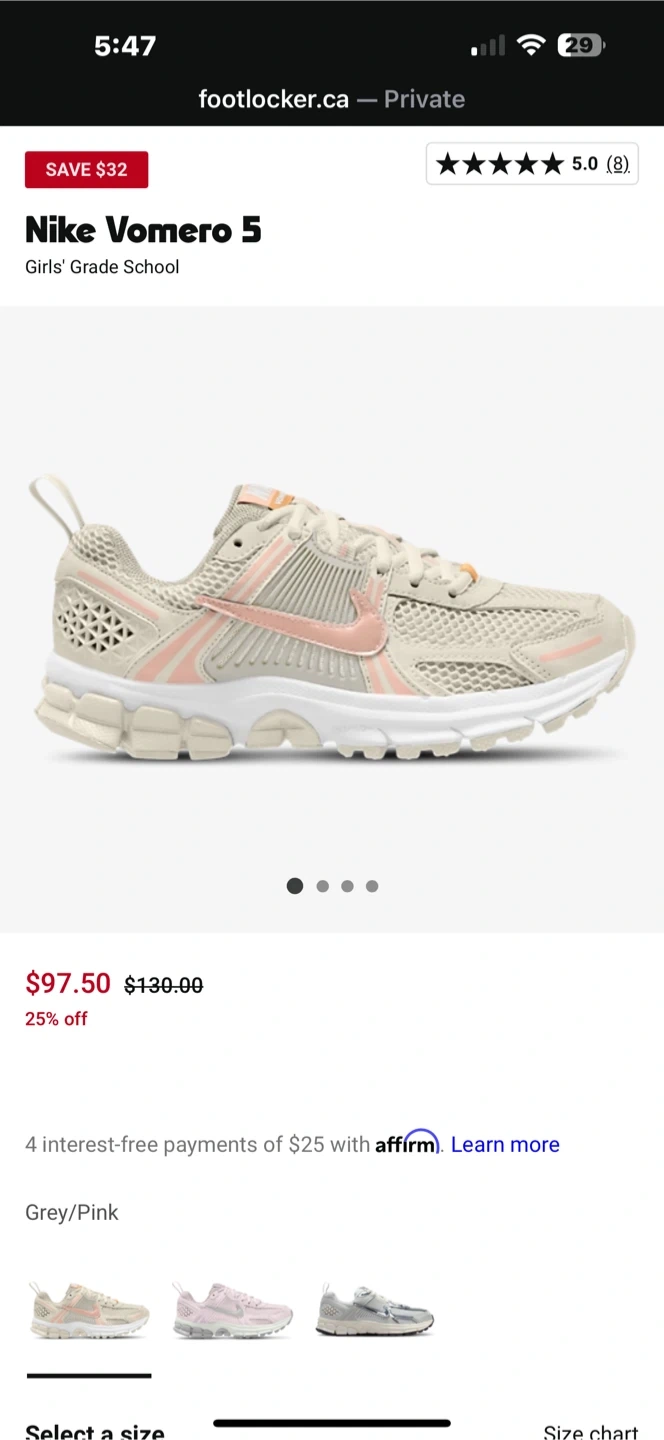Select the third carousel dot indicator
Screen dimensions: 664x1440
pos(347,886)
